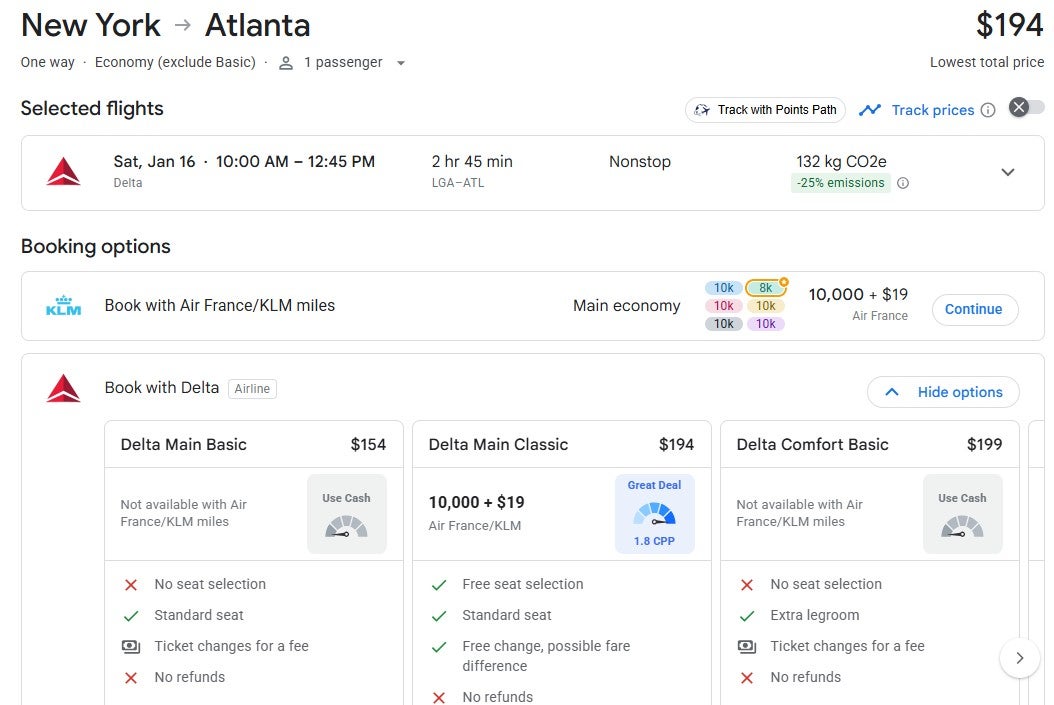Click the passenger person icon
Image resolution: width=1054 pixels, height=705 pixels.
(286, 63)
